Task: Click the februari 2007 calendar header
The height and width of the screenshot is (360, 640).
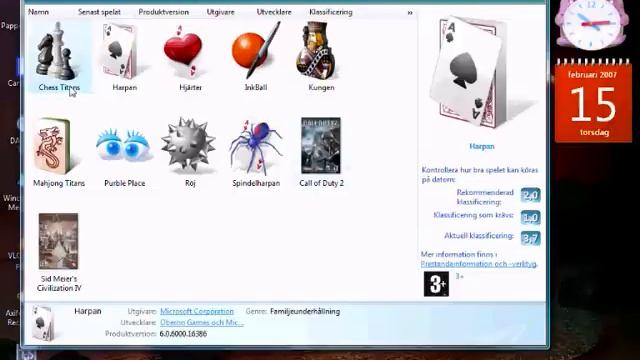Action: (x=592, y=75)
